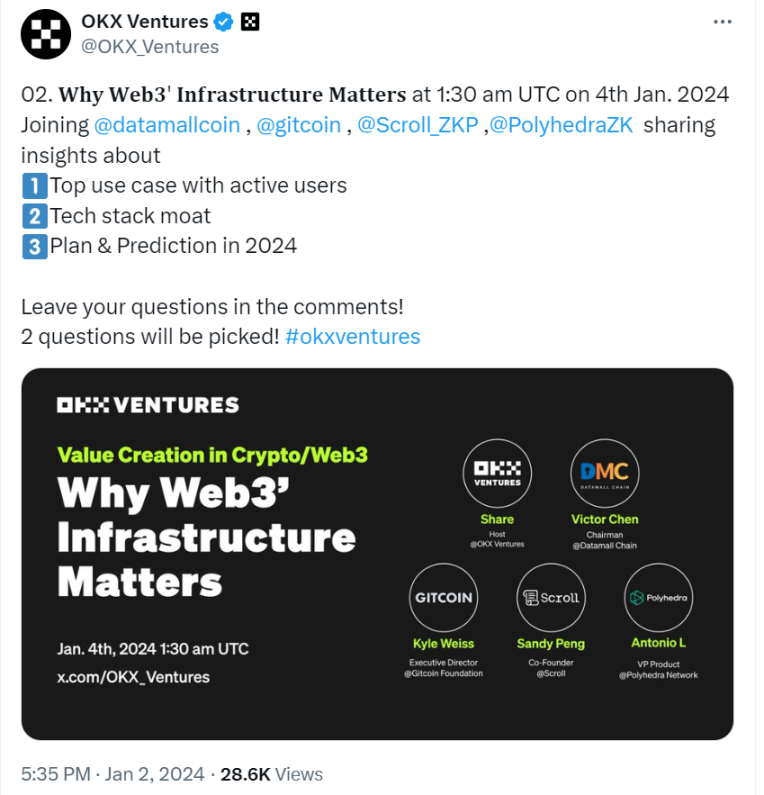Click the OKX Ventures display name

pyautogui.click(x=144, y=22)
